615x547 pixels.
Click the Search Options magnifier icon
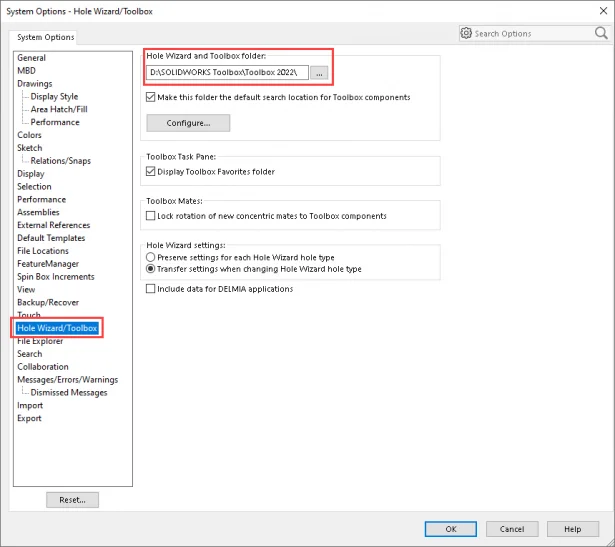pos(600,33)
